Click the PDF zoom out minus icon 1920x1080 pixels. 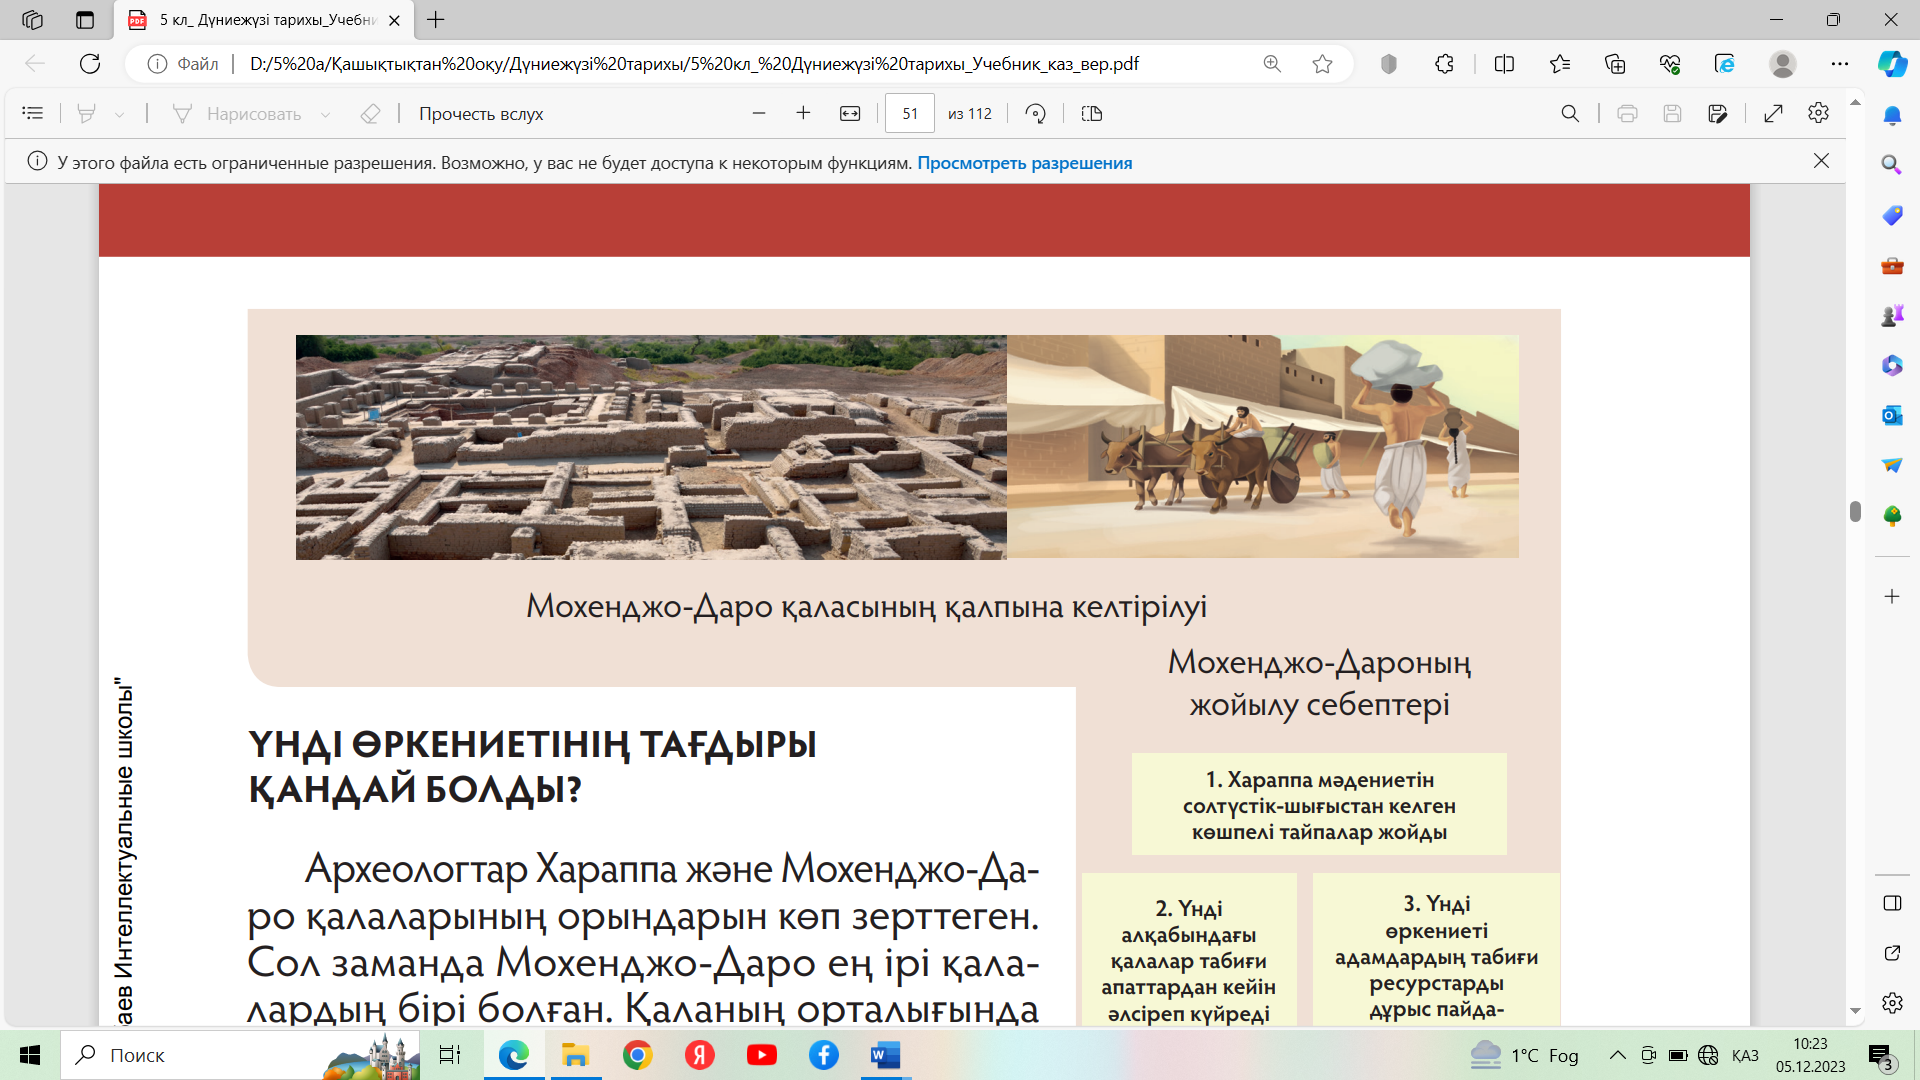click(759, 114)
